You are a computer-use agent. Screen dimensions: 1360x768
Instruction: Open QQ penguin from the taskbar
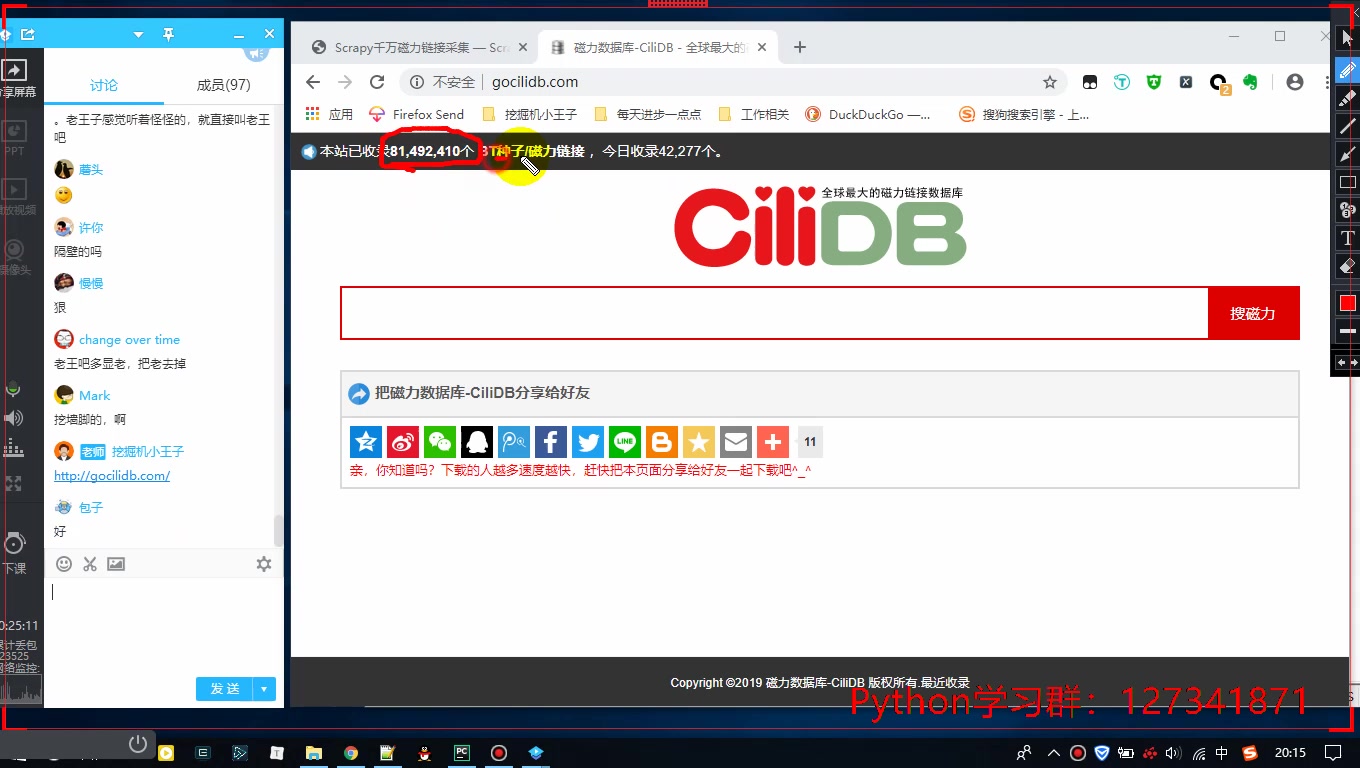(x=425, y=753)
